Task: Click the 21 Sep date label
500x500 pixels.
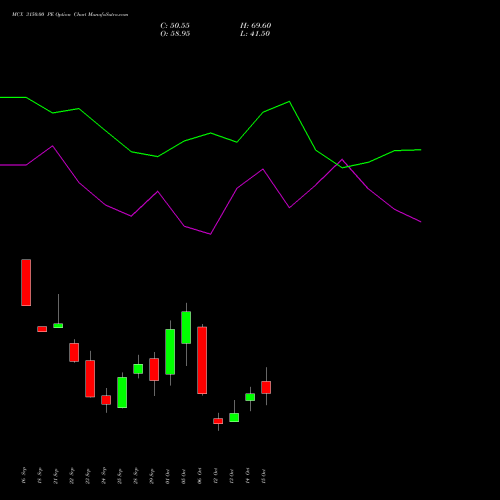Action: coord(56,476)
